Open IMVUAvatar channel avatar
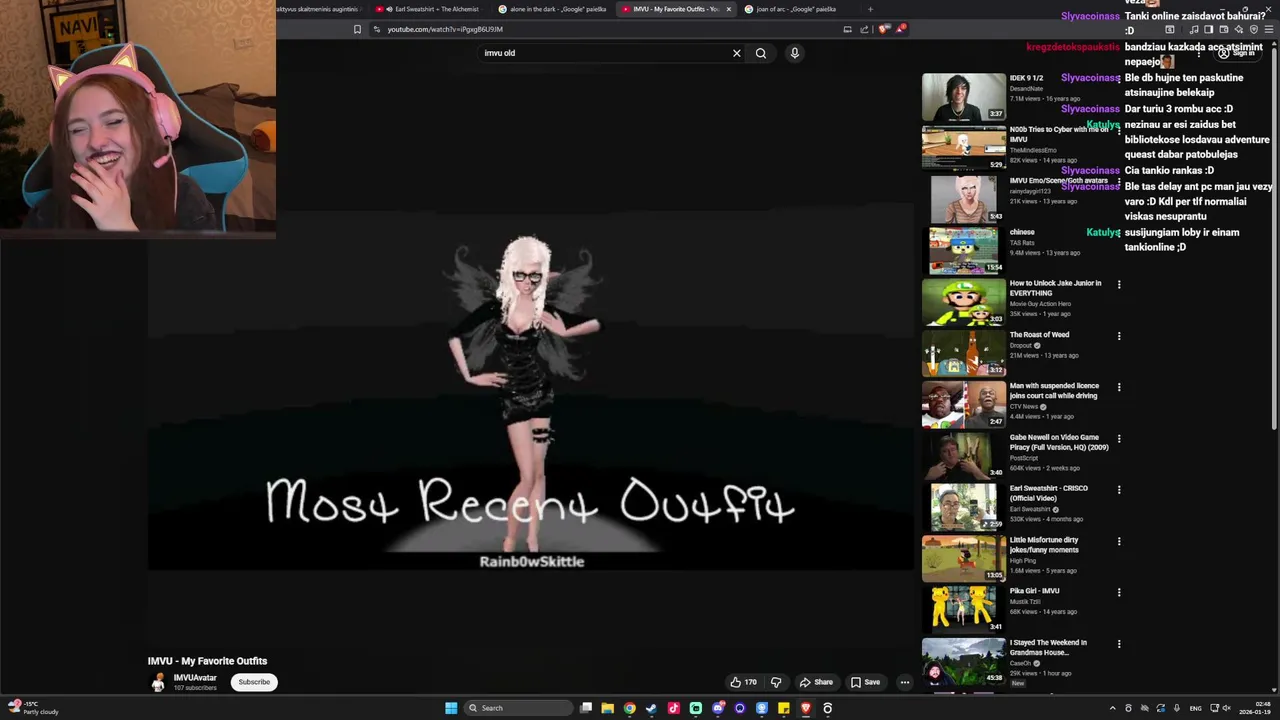The width and height of the screenshot is (1280, 720). (x=158, y=682)
